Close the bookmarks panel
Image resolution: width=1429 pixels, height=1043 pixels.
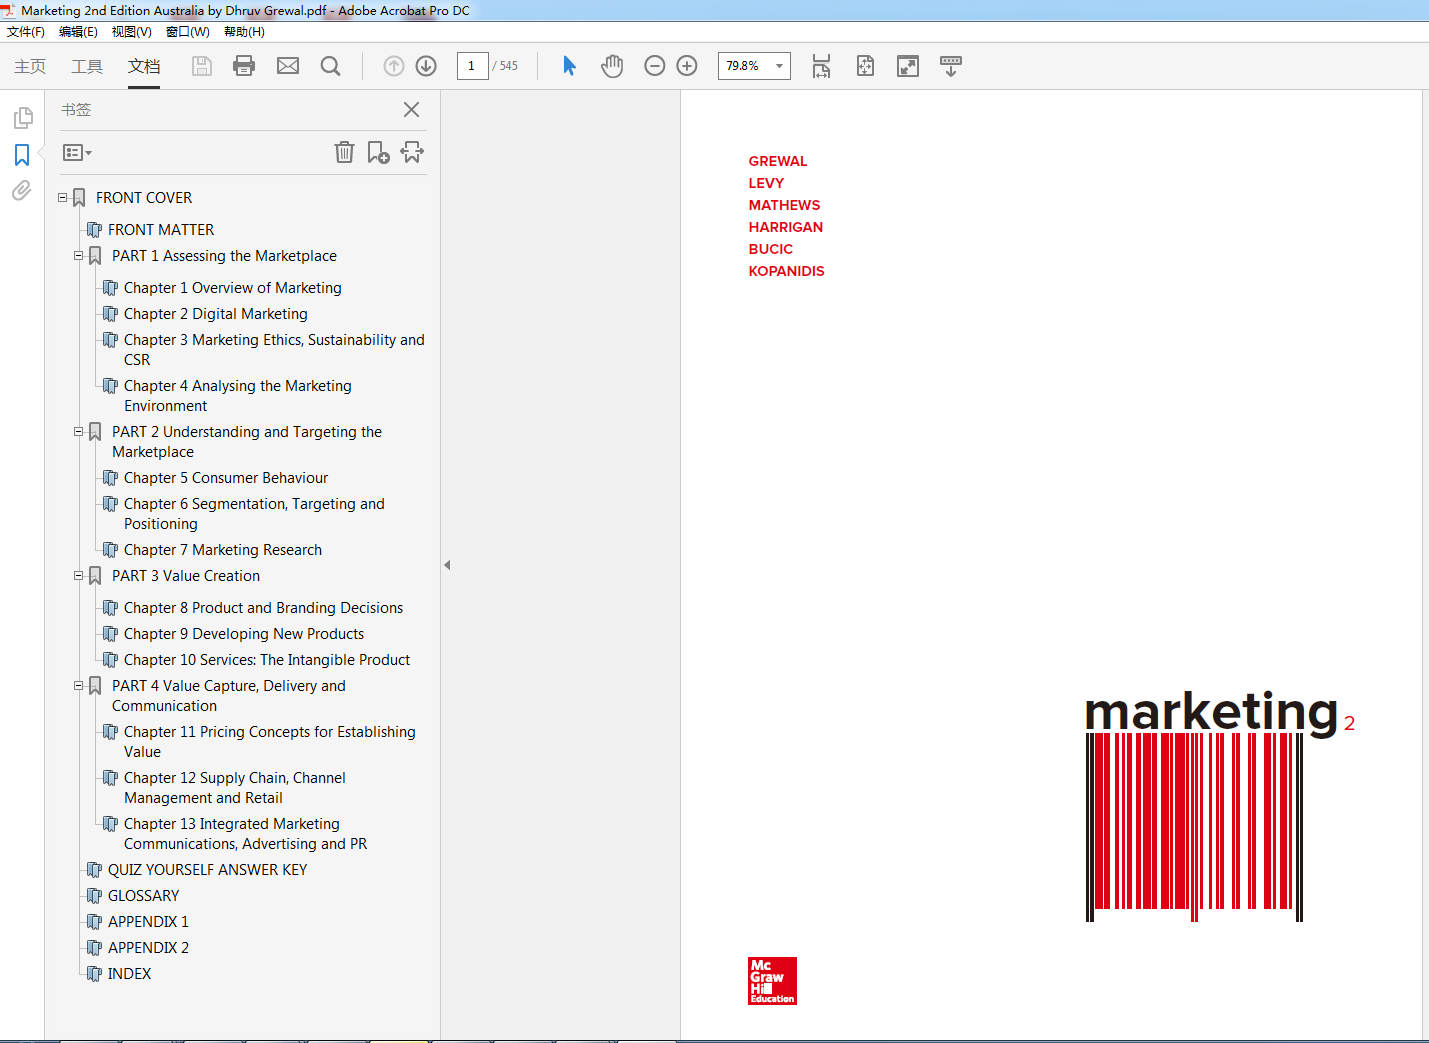[x=411, y=110]
